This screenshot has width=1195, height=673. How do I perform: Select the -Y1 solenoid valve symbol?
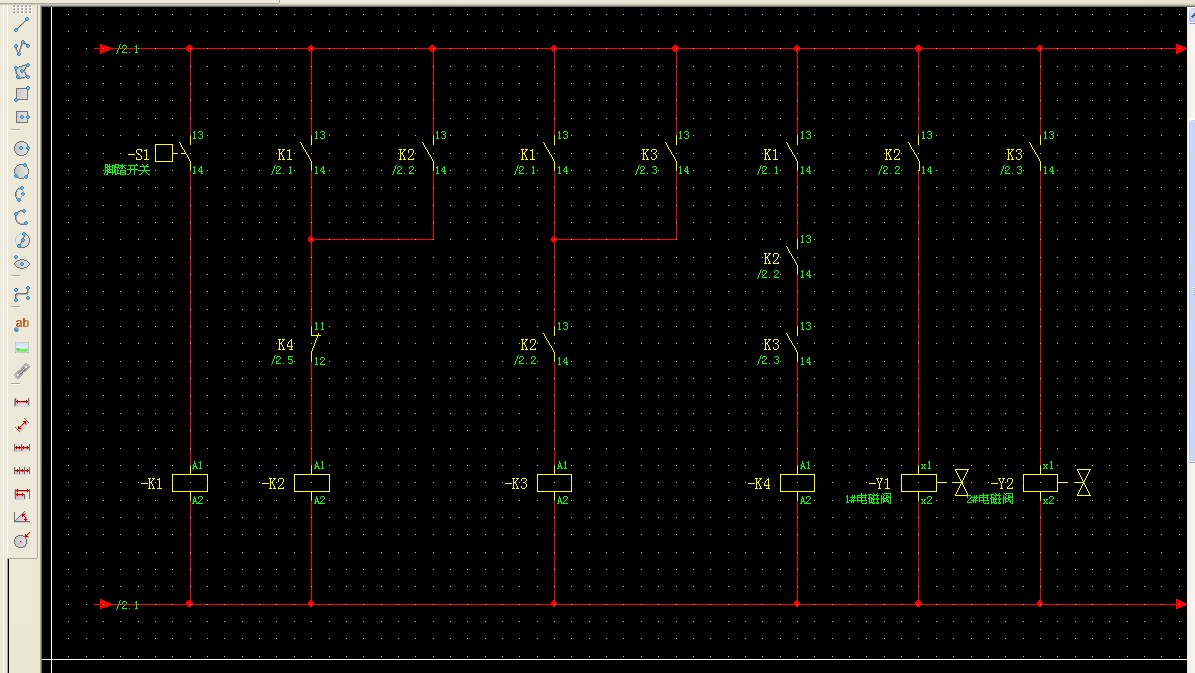coord(918,483)
